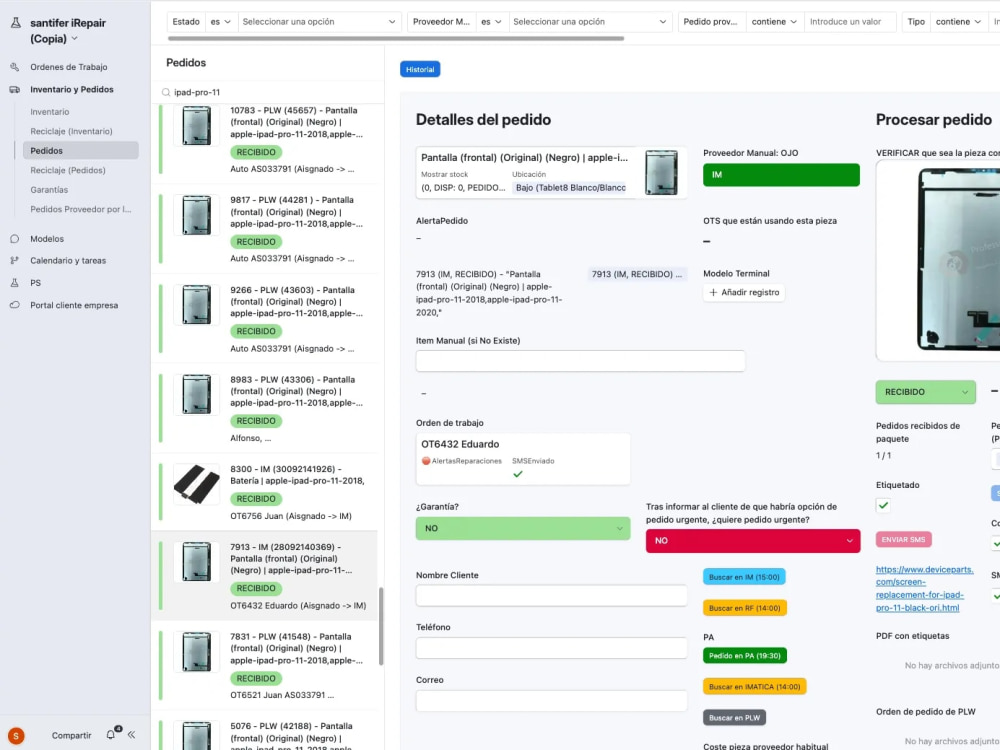Open the Proveedor M... value dropdown
This screenshot has width=1000, height=750.
coord(589,22)
